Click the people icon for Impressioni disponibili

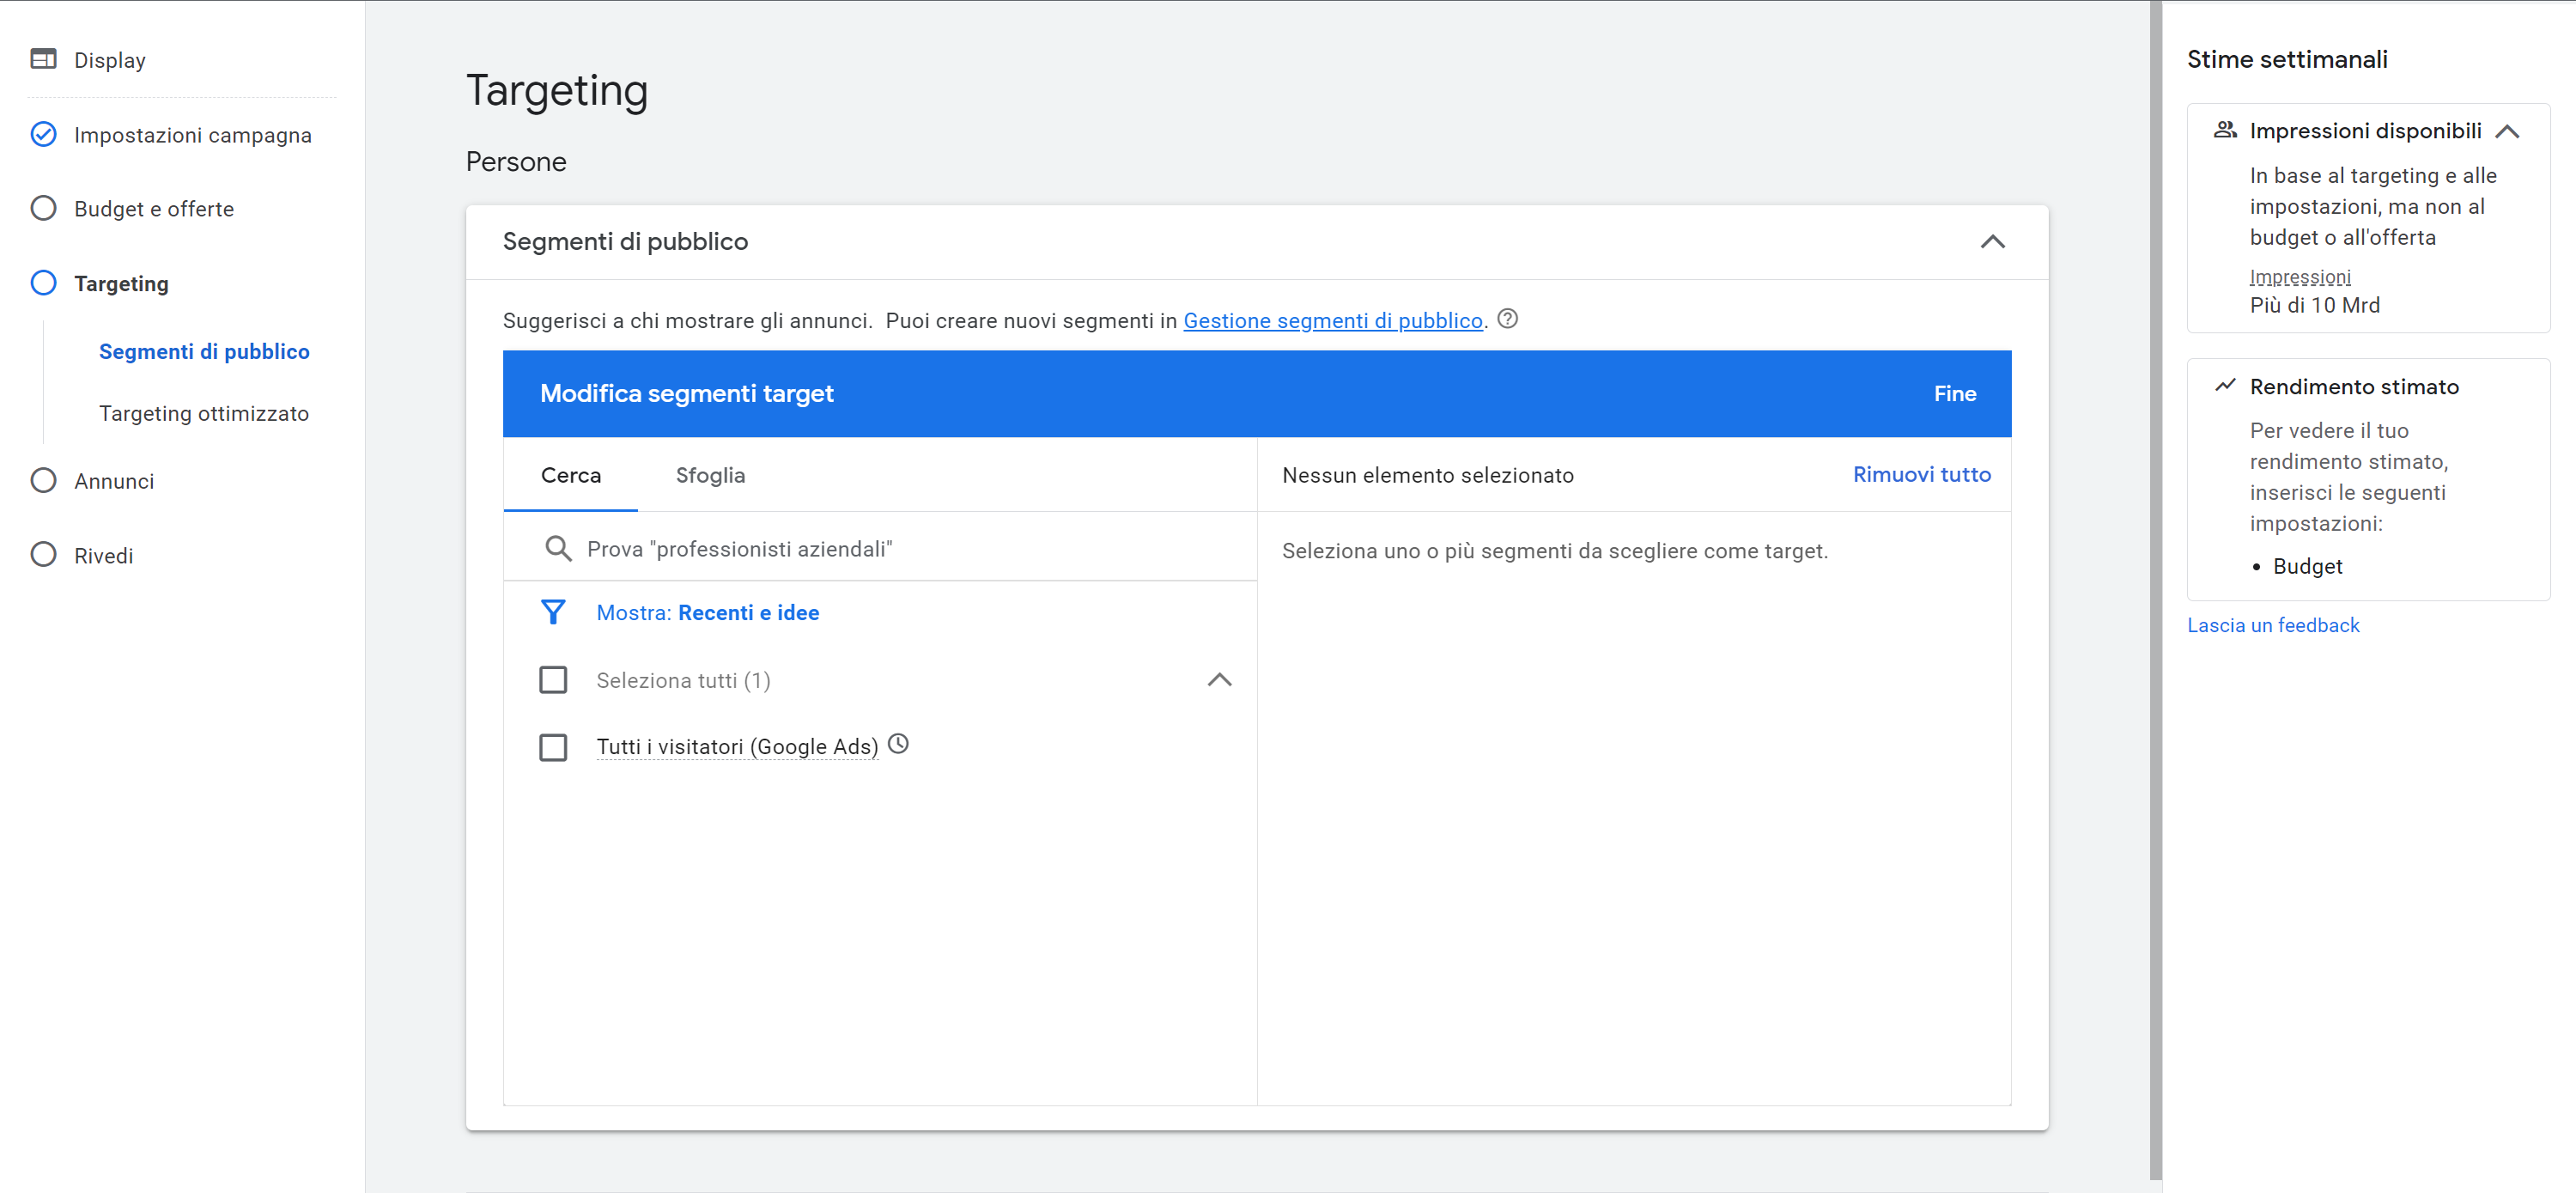click(x=2224, y=130)
